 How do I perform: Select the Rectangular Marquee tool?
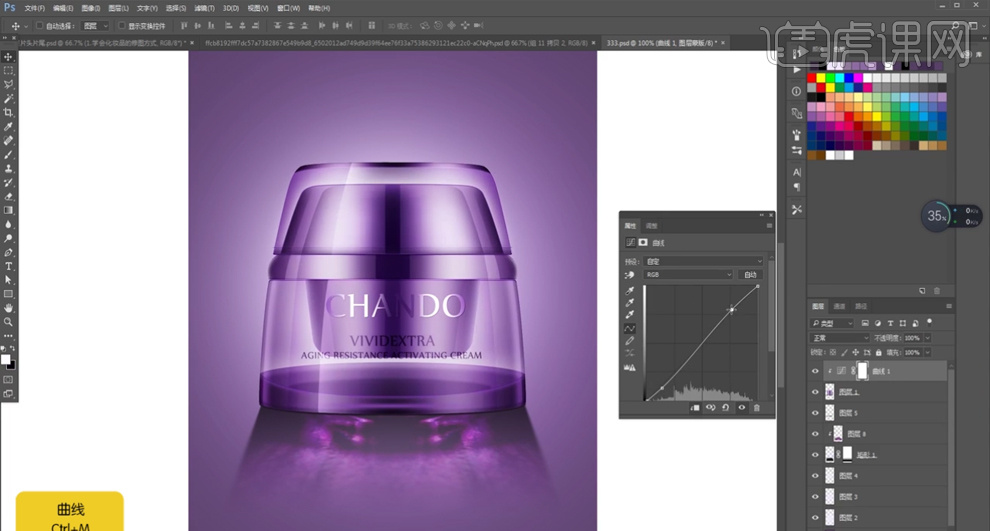pos(8,71)
